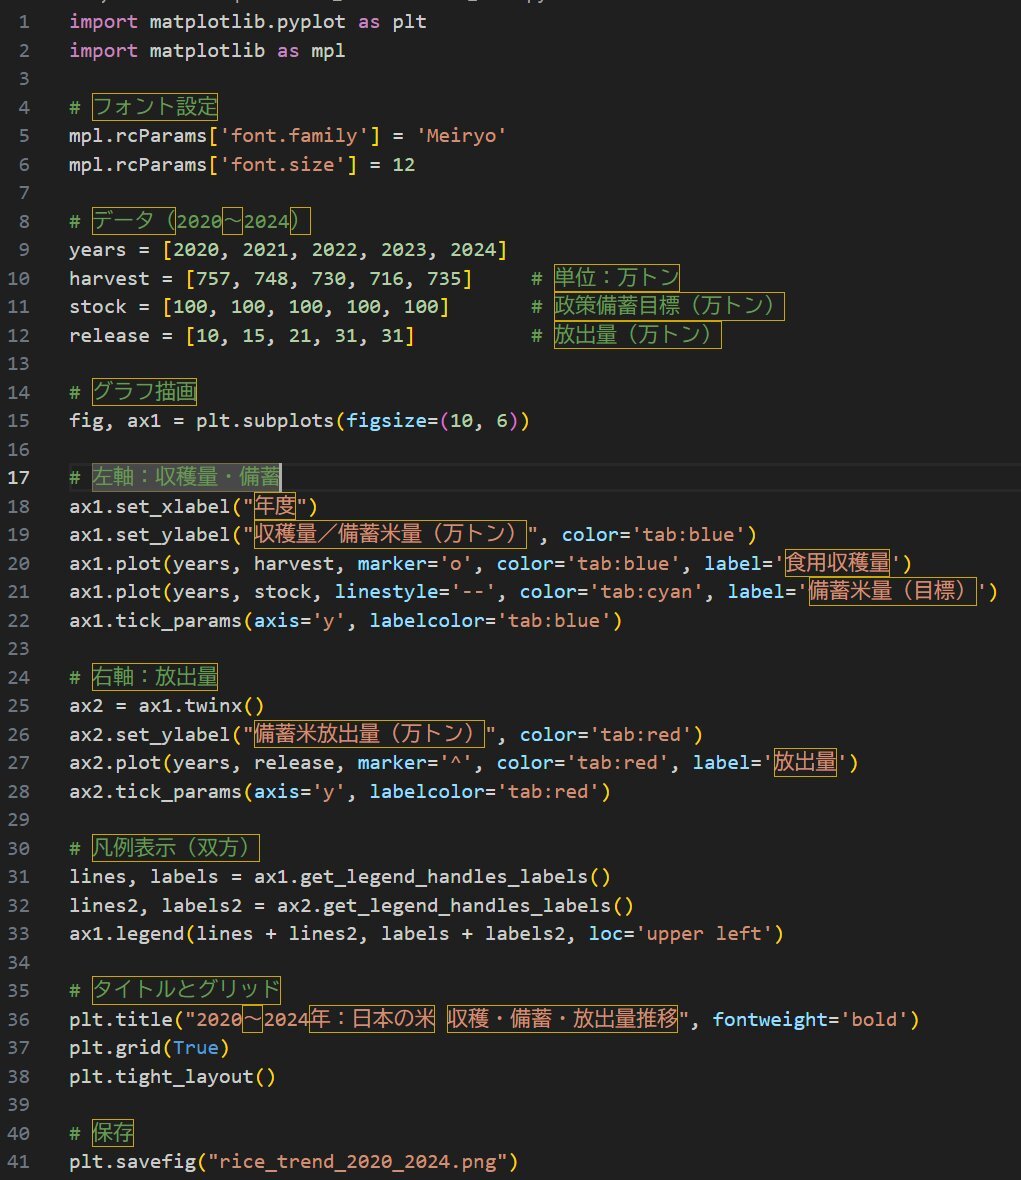Click the comment '右軸：放出量'
Image resolution: width=1021 pixels, height=1180 pixels.
click(155, 677)
